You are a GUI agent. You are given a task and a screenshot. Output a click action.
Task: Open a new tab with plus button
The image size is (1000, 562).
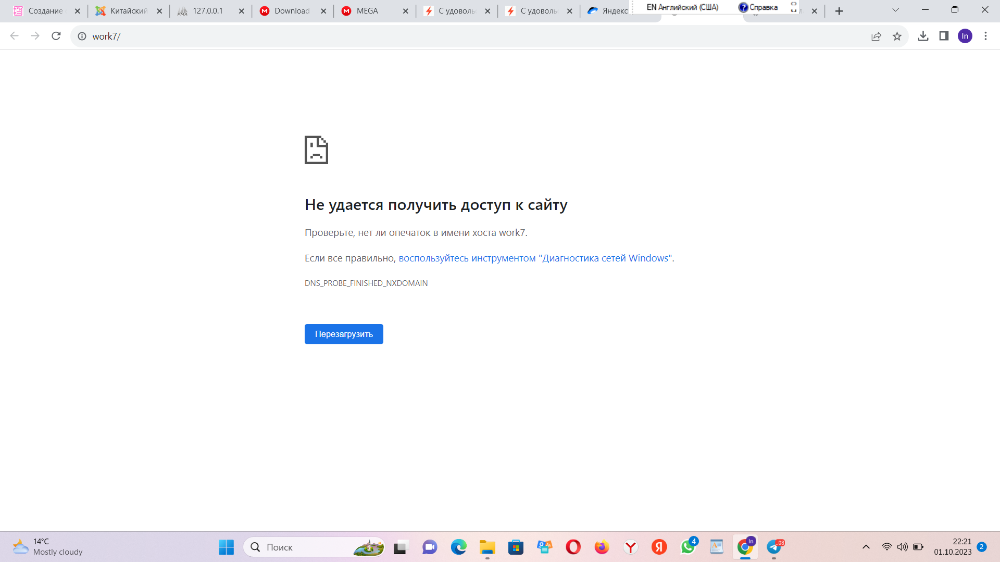838,11
